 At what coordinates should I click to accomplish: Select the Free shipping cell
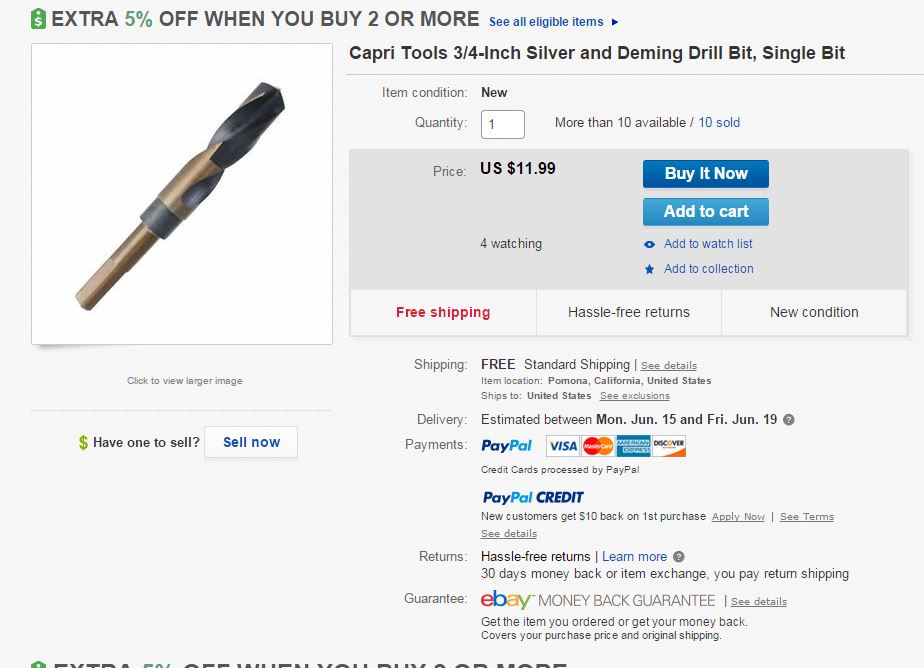443,312
